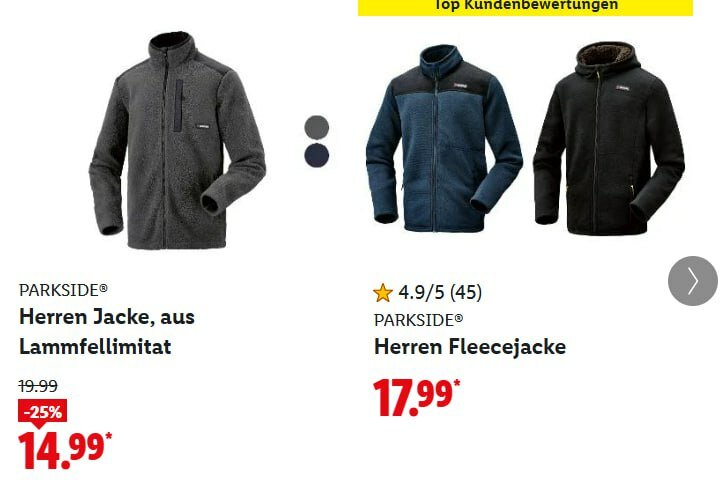Click the PARKSIDE brand above Herren Fleecejacke

[418, 320]
